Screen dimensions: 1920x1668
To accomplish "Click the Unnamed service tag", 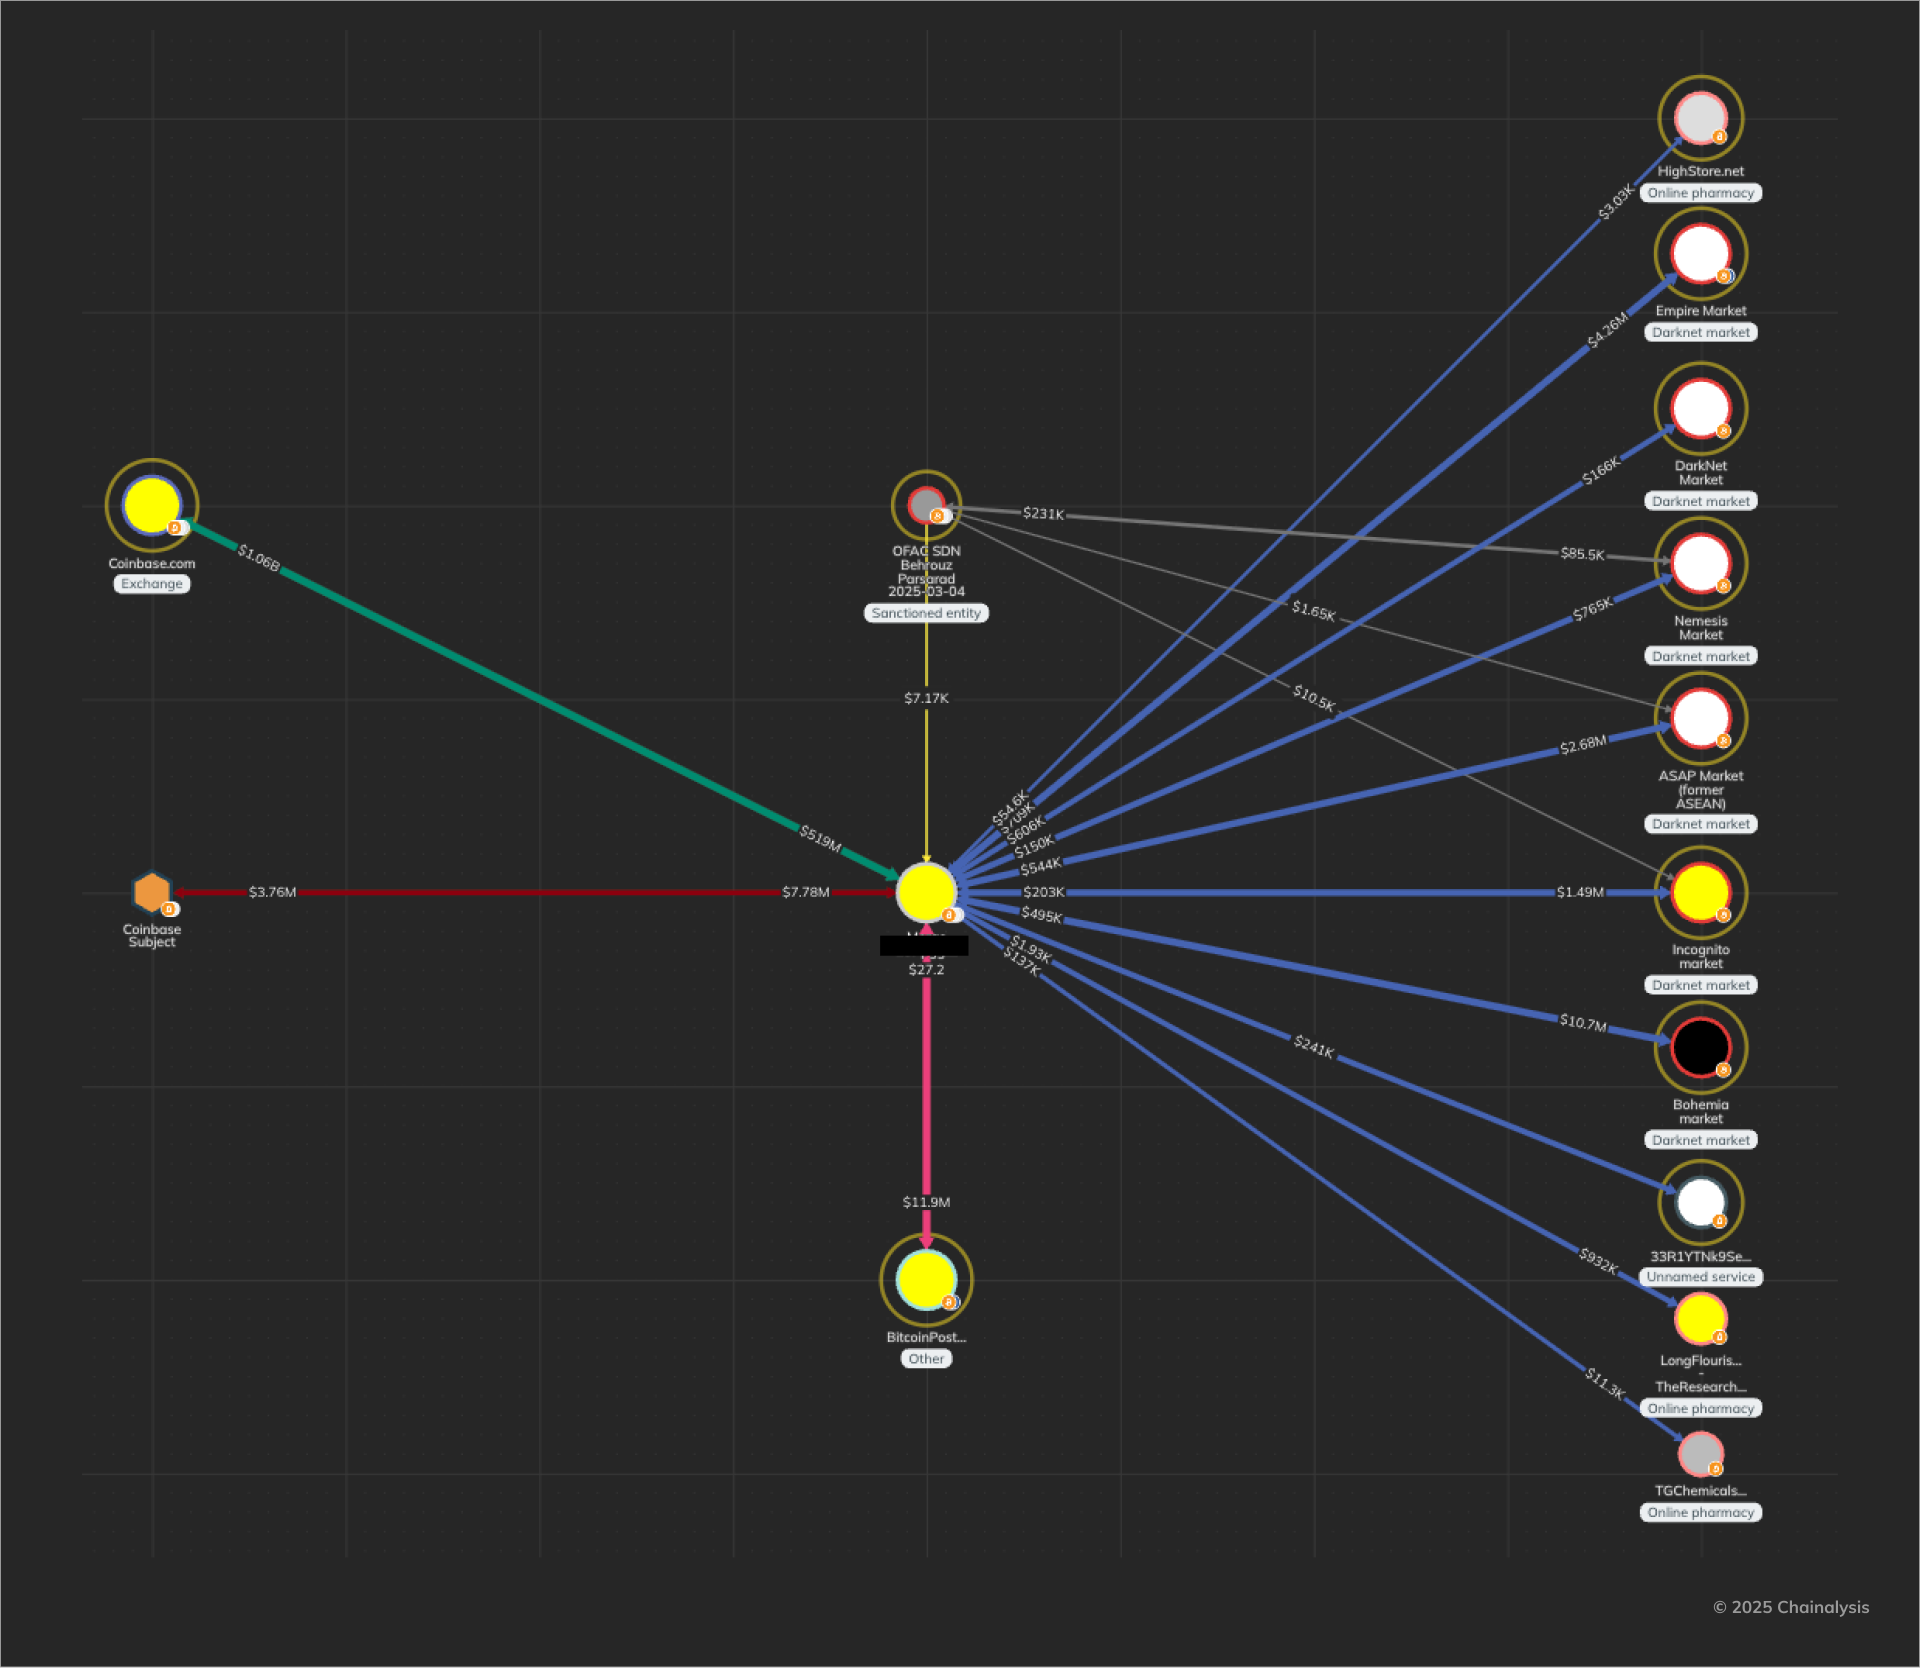I will click(1700, 1277).
